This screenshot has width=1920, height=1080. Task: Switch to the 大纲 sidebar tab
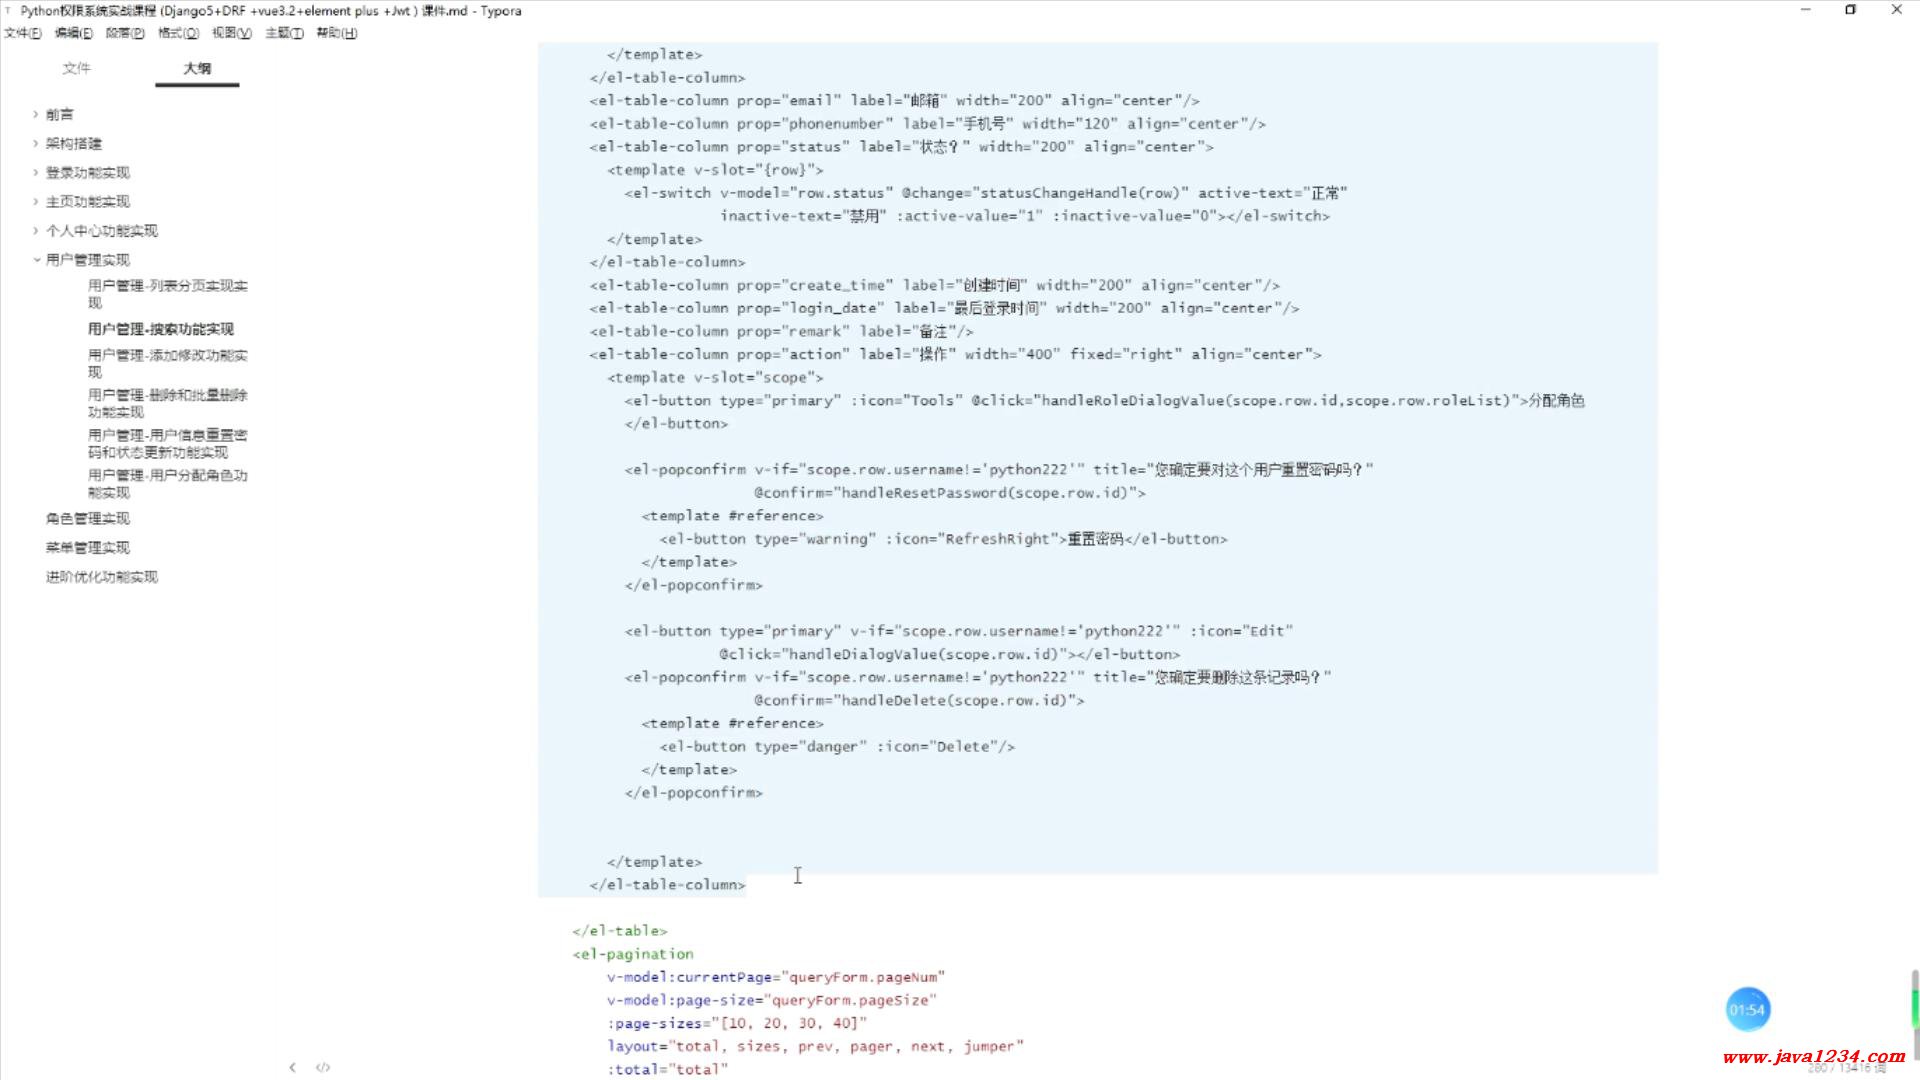click(x=197, y=68)
